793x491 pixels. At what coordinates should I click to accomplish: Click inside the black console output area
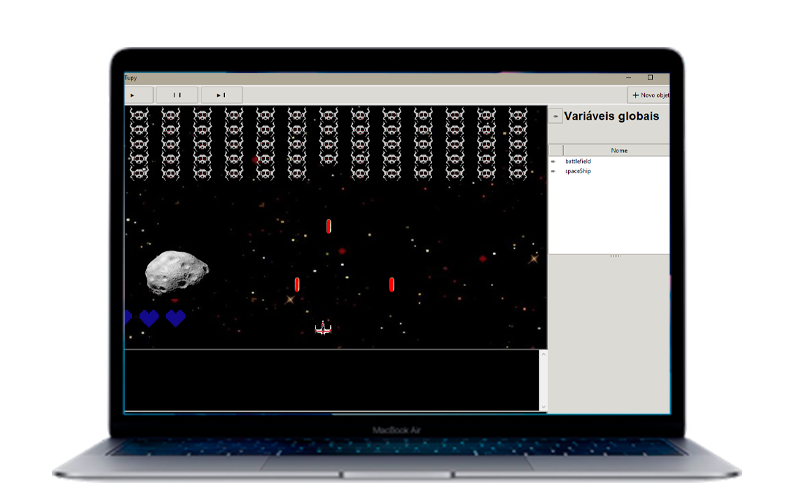click(x=330, y=380)
